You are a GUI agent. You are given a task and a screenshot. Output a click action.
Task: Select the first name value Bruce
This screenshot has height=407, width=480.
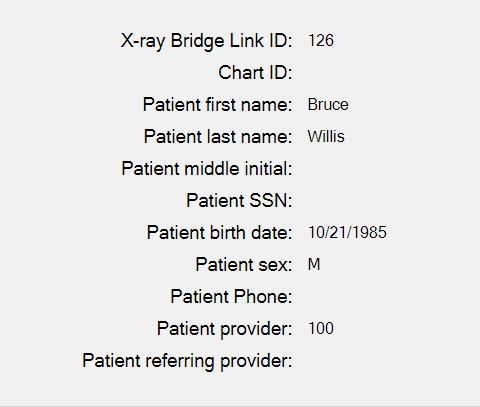click(x=328, y=105)
